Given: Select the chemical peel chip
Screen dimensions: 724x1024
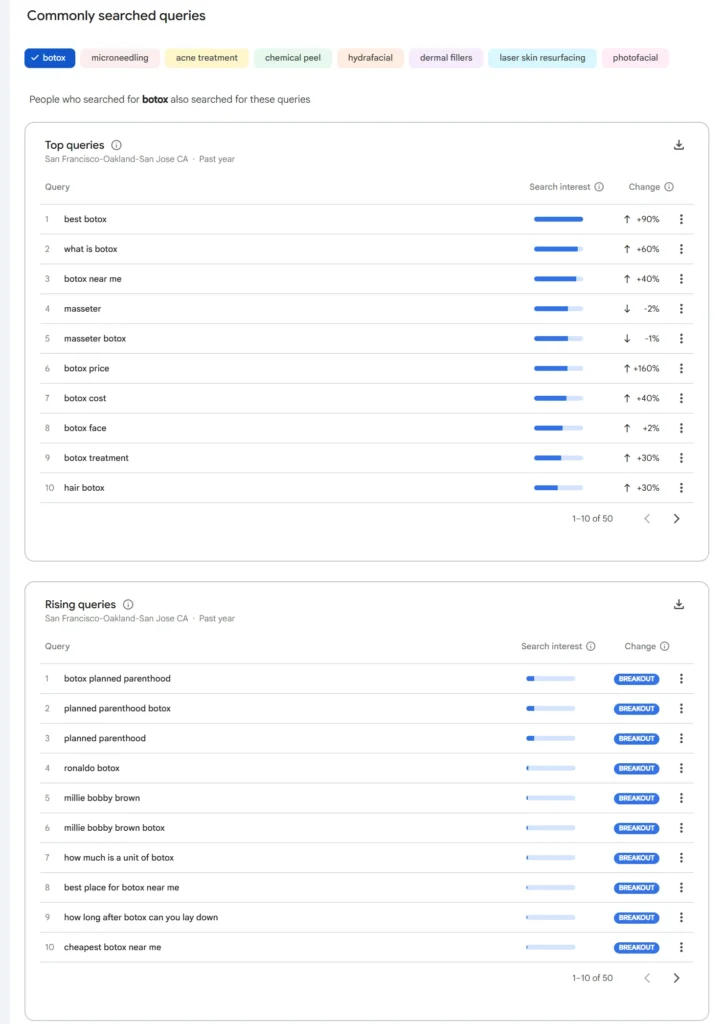Looking at the screenshot, I should (x=292, y=57).
